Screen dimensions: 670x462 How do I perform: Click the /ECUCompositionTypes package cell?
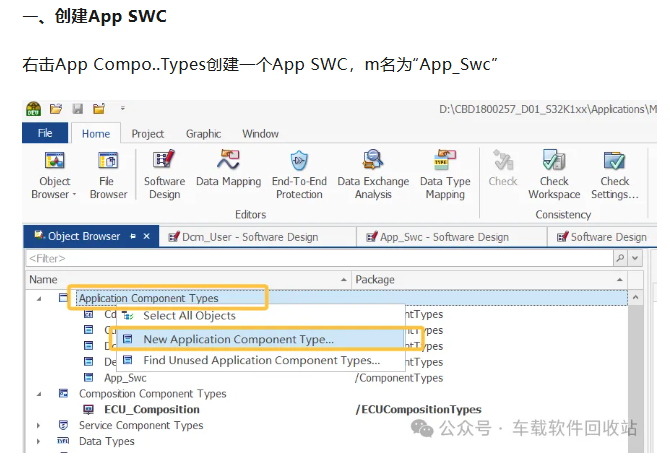418,409
